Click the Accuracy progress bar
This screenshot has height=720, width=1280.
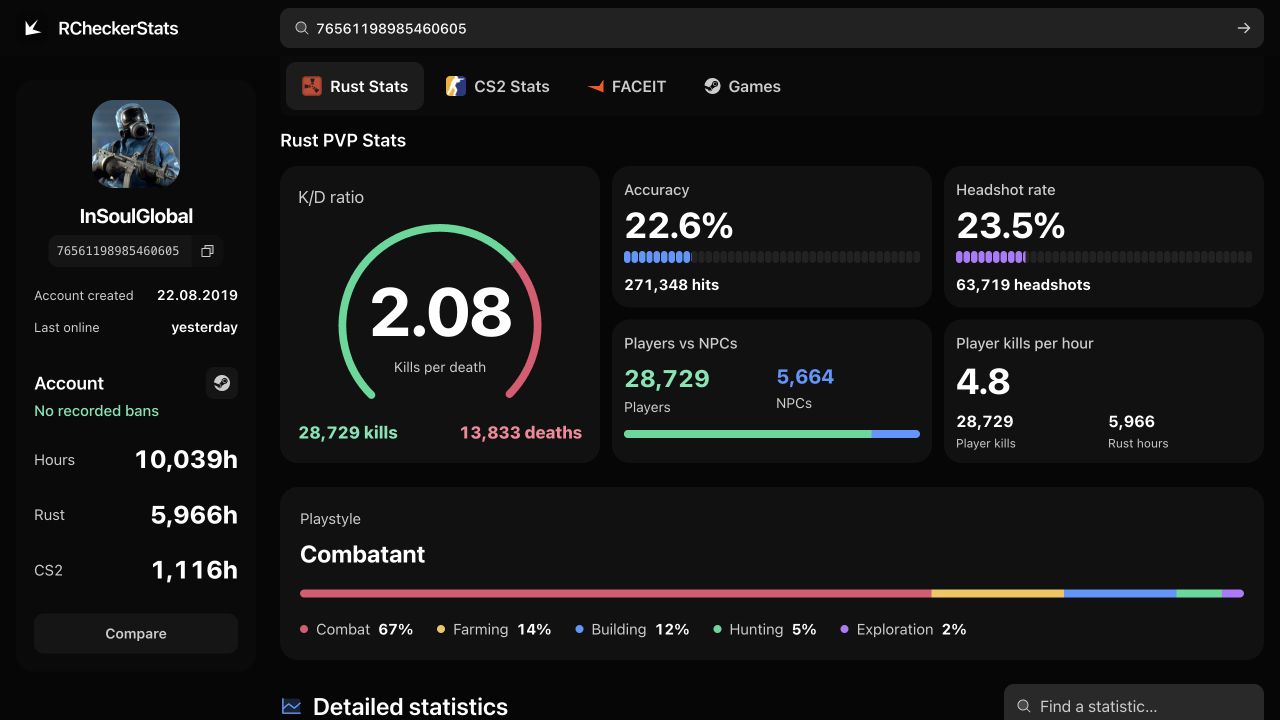coord(772,257)
